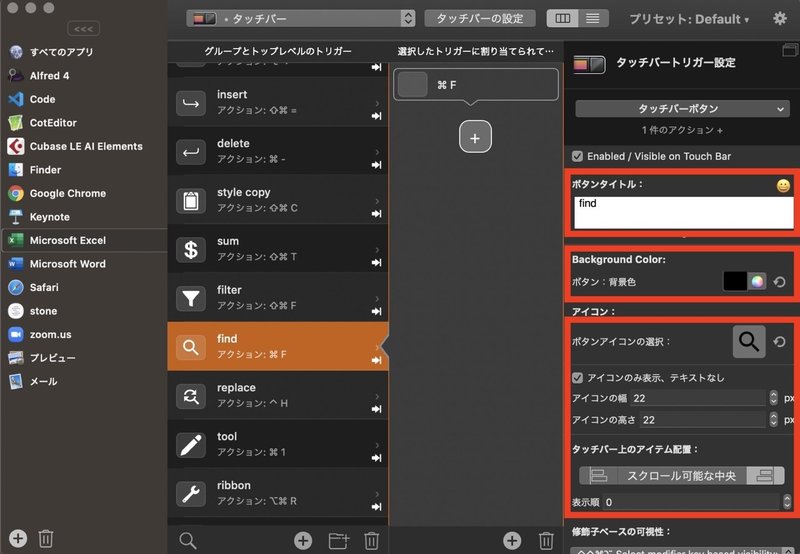Toggle icon-only display without text checkbox
The height and width of the screenshot is (554, 800).
tap(577, 377)
